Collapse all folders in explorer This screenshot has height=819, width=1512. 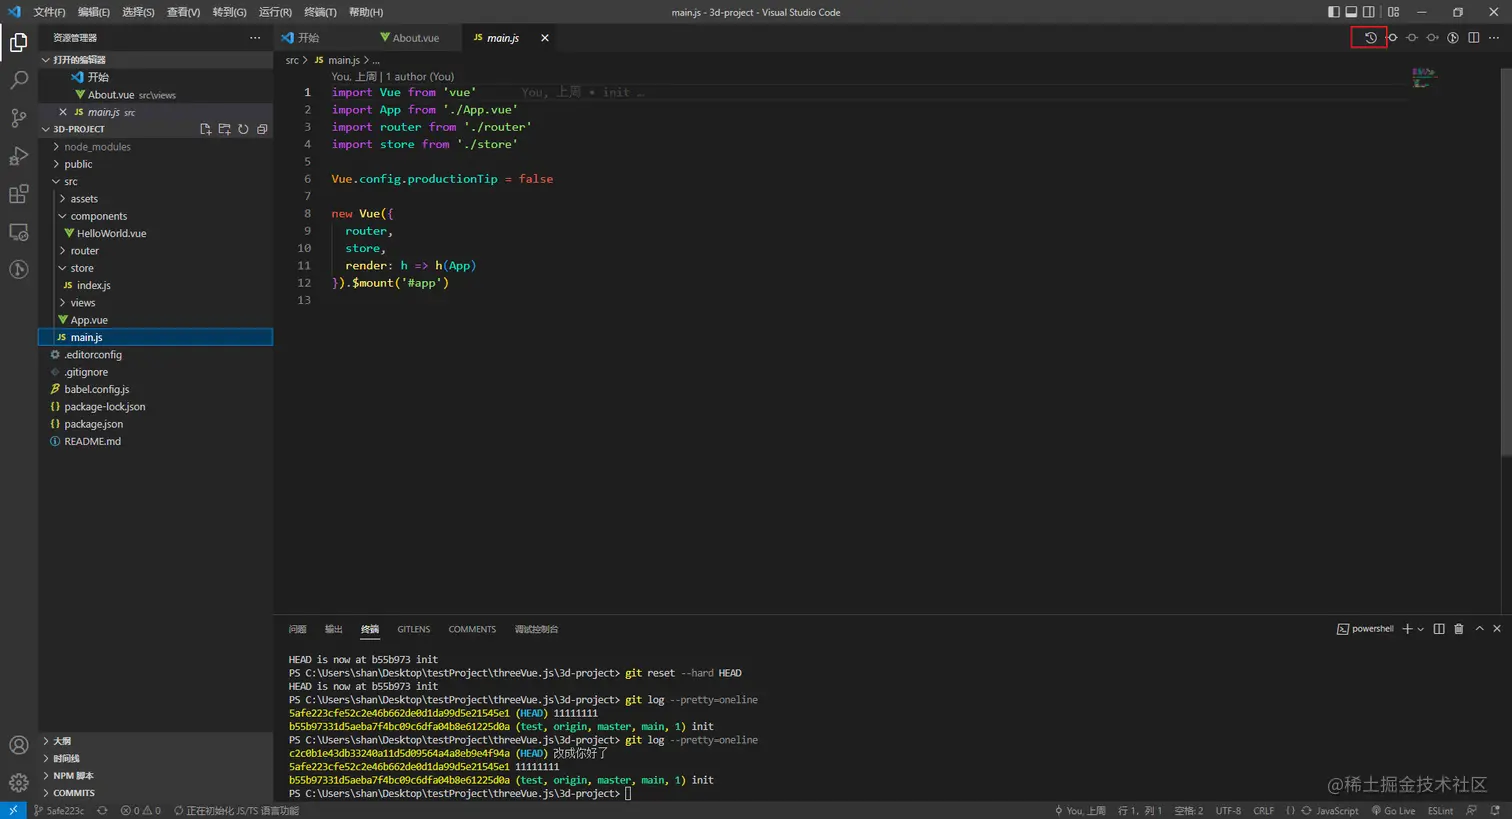(262, 129)
